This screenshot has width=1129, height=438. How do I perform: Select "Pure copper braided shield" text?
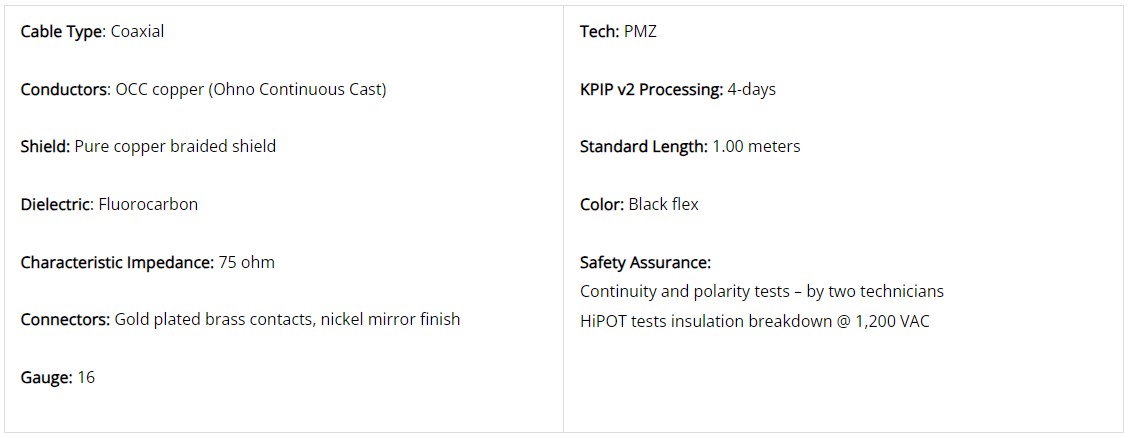point(175,146)
